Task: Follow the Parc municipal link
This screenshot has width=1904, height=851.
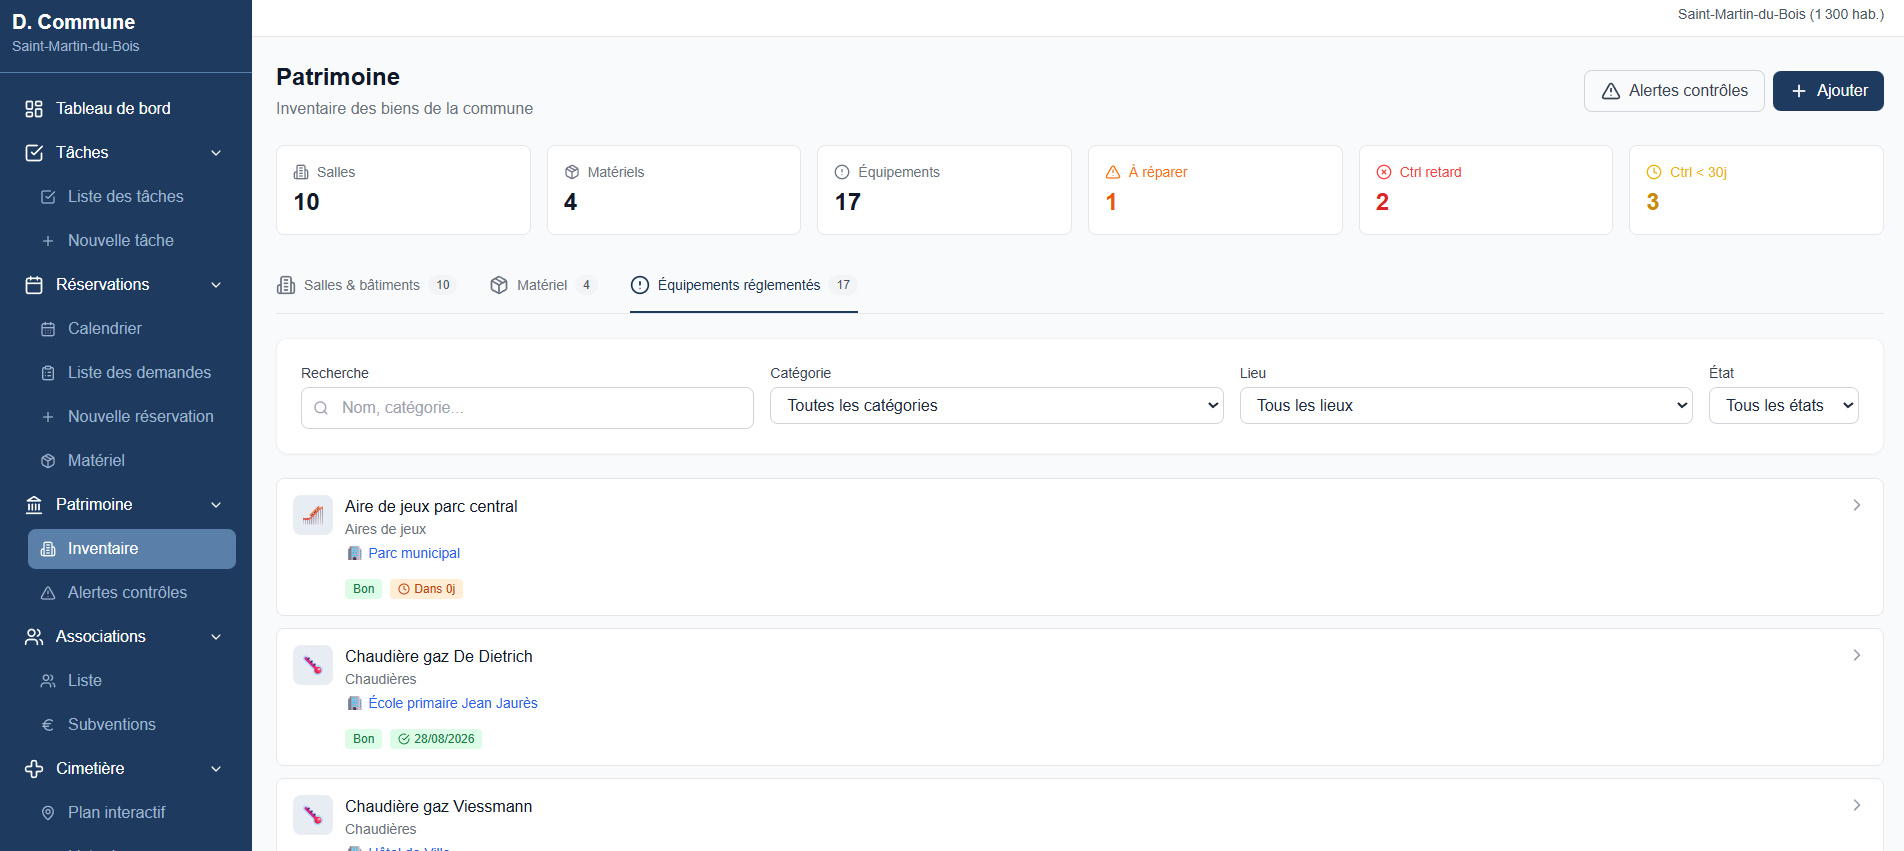Action: (414, 554)
